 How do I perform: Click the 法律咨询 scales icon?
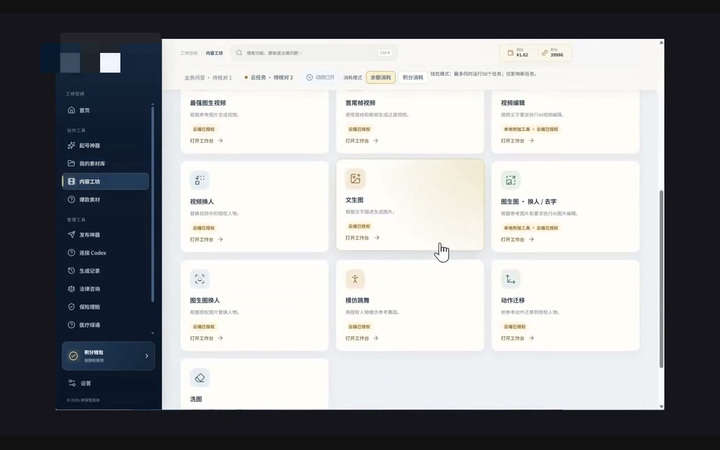pyautogui.click(x=71, y=289)
